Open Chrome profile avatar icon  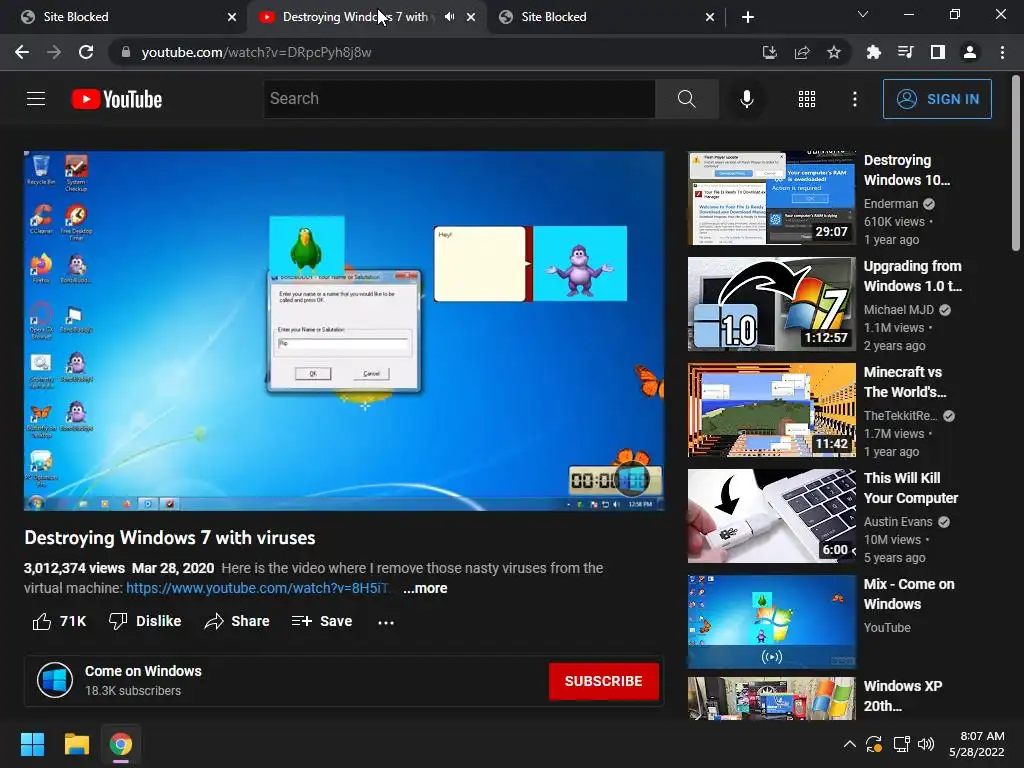pos(970,52)
